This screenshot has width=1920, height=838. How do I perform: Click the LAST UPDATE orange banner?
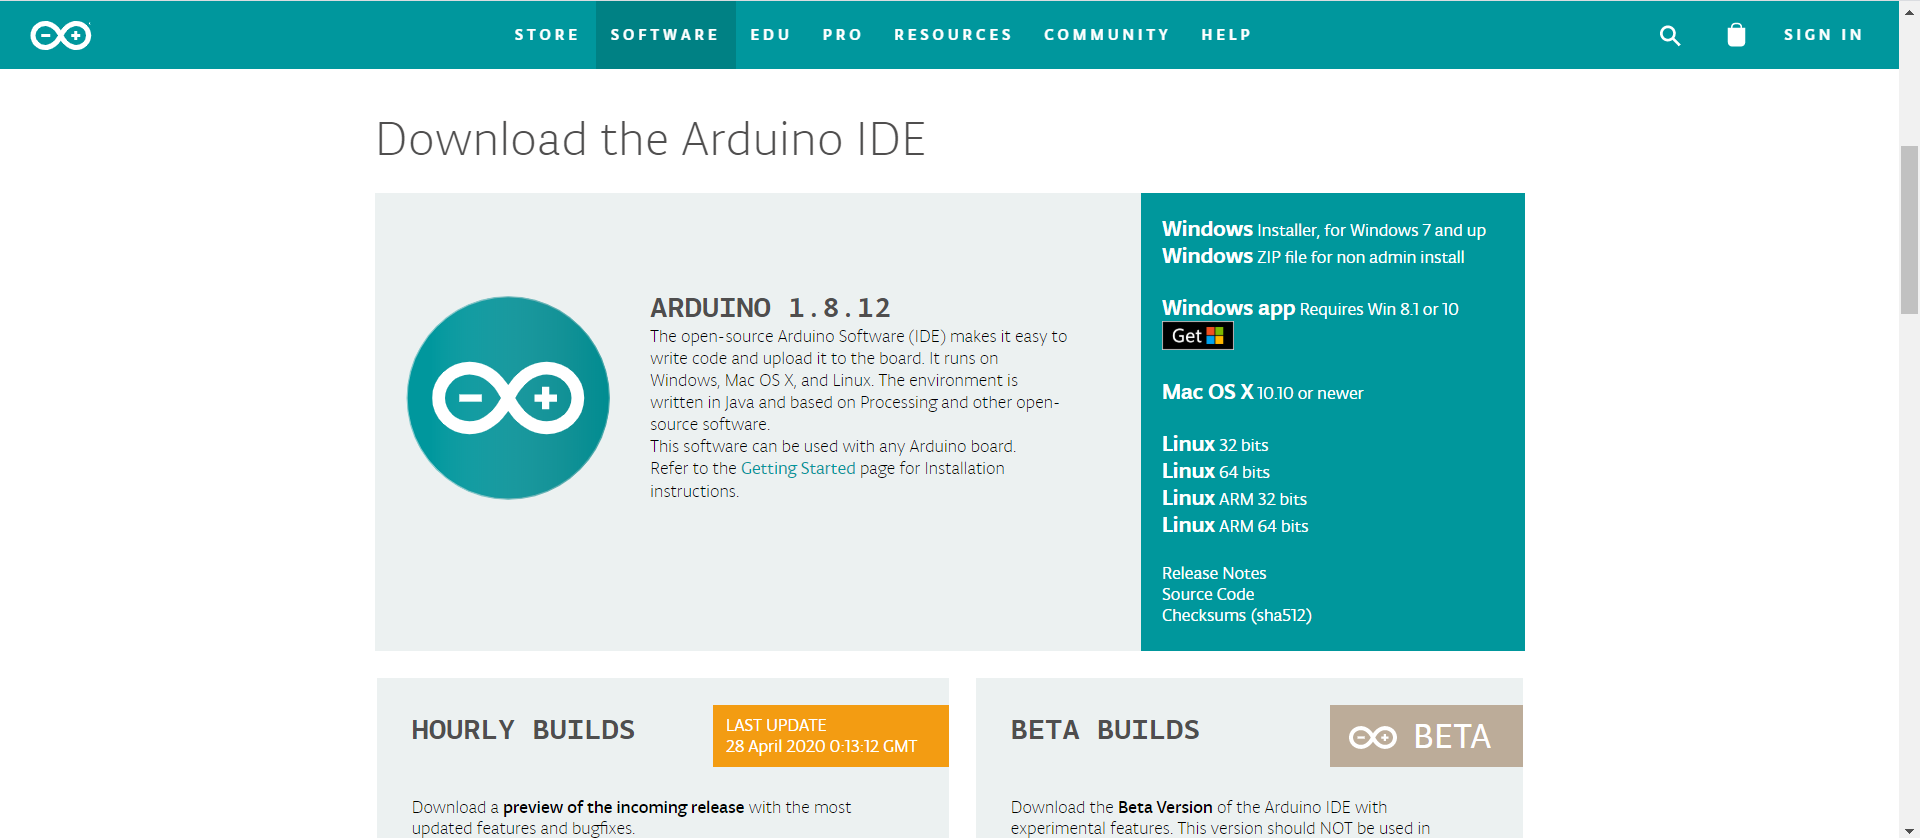click(831, 736)
